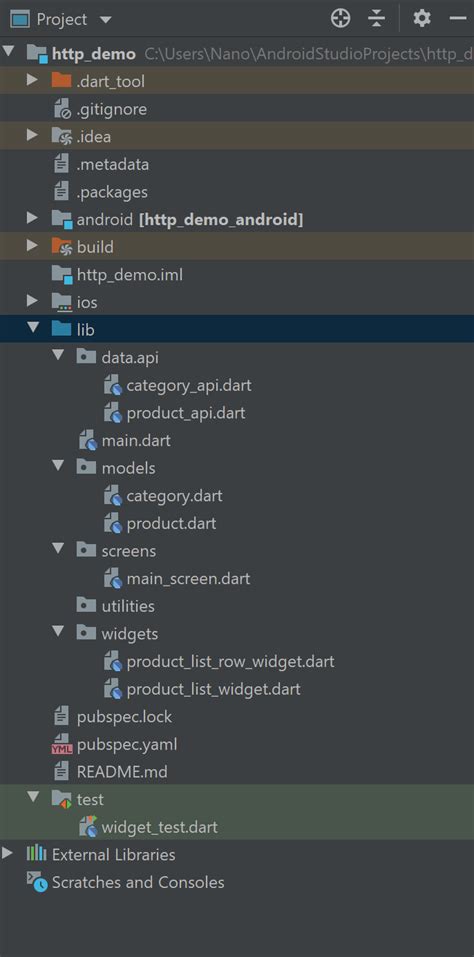Select the http_demo project root
Image resolution: width=474 pixels, height=957 pixels.
(x=94, y=54)
